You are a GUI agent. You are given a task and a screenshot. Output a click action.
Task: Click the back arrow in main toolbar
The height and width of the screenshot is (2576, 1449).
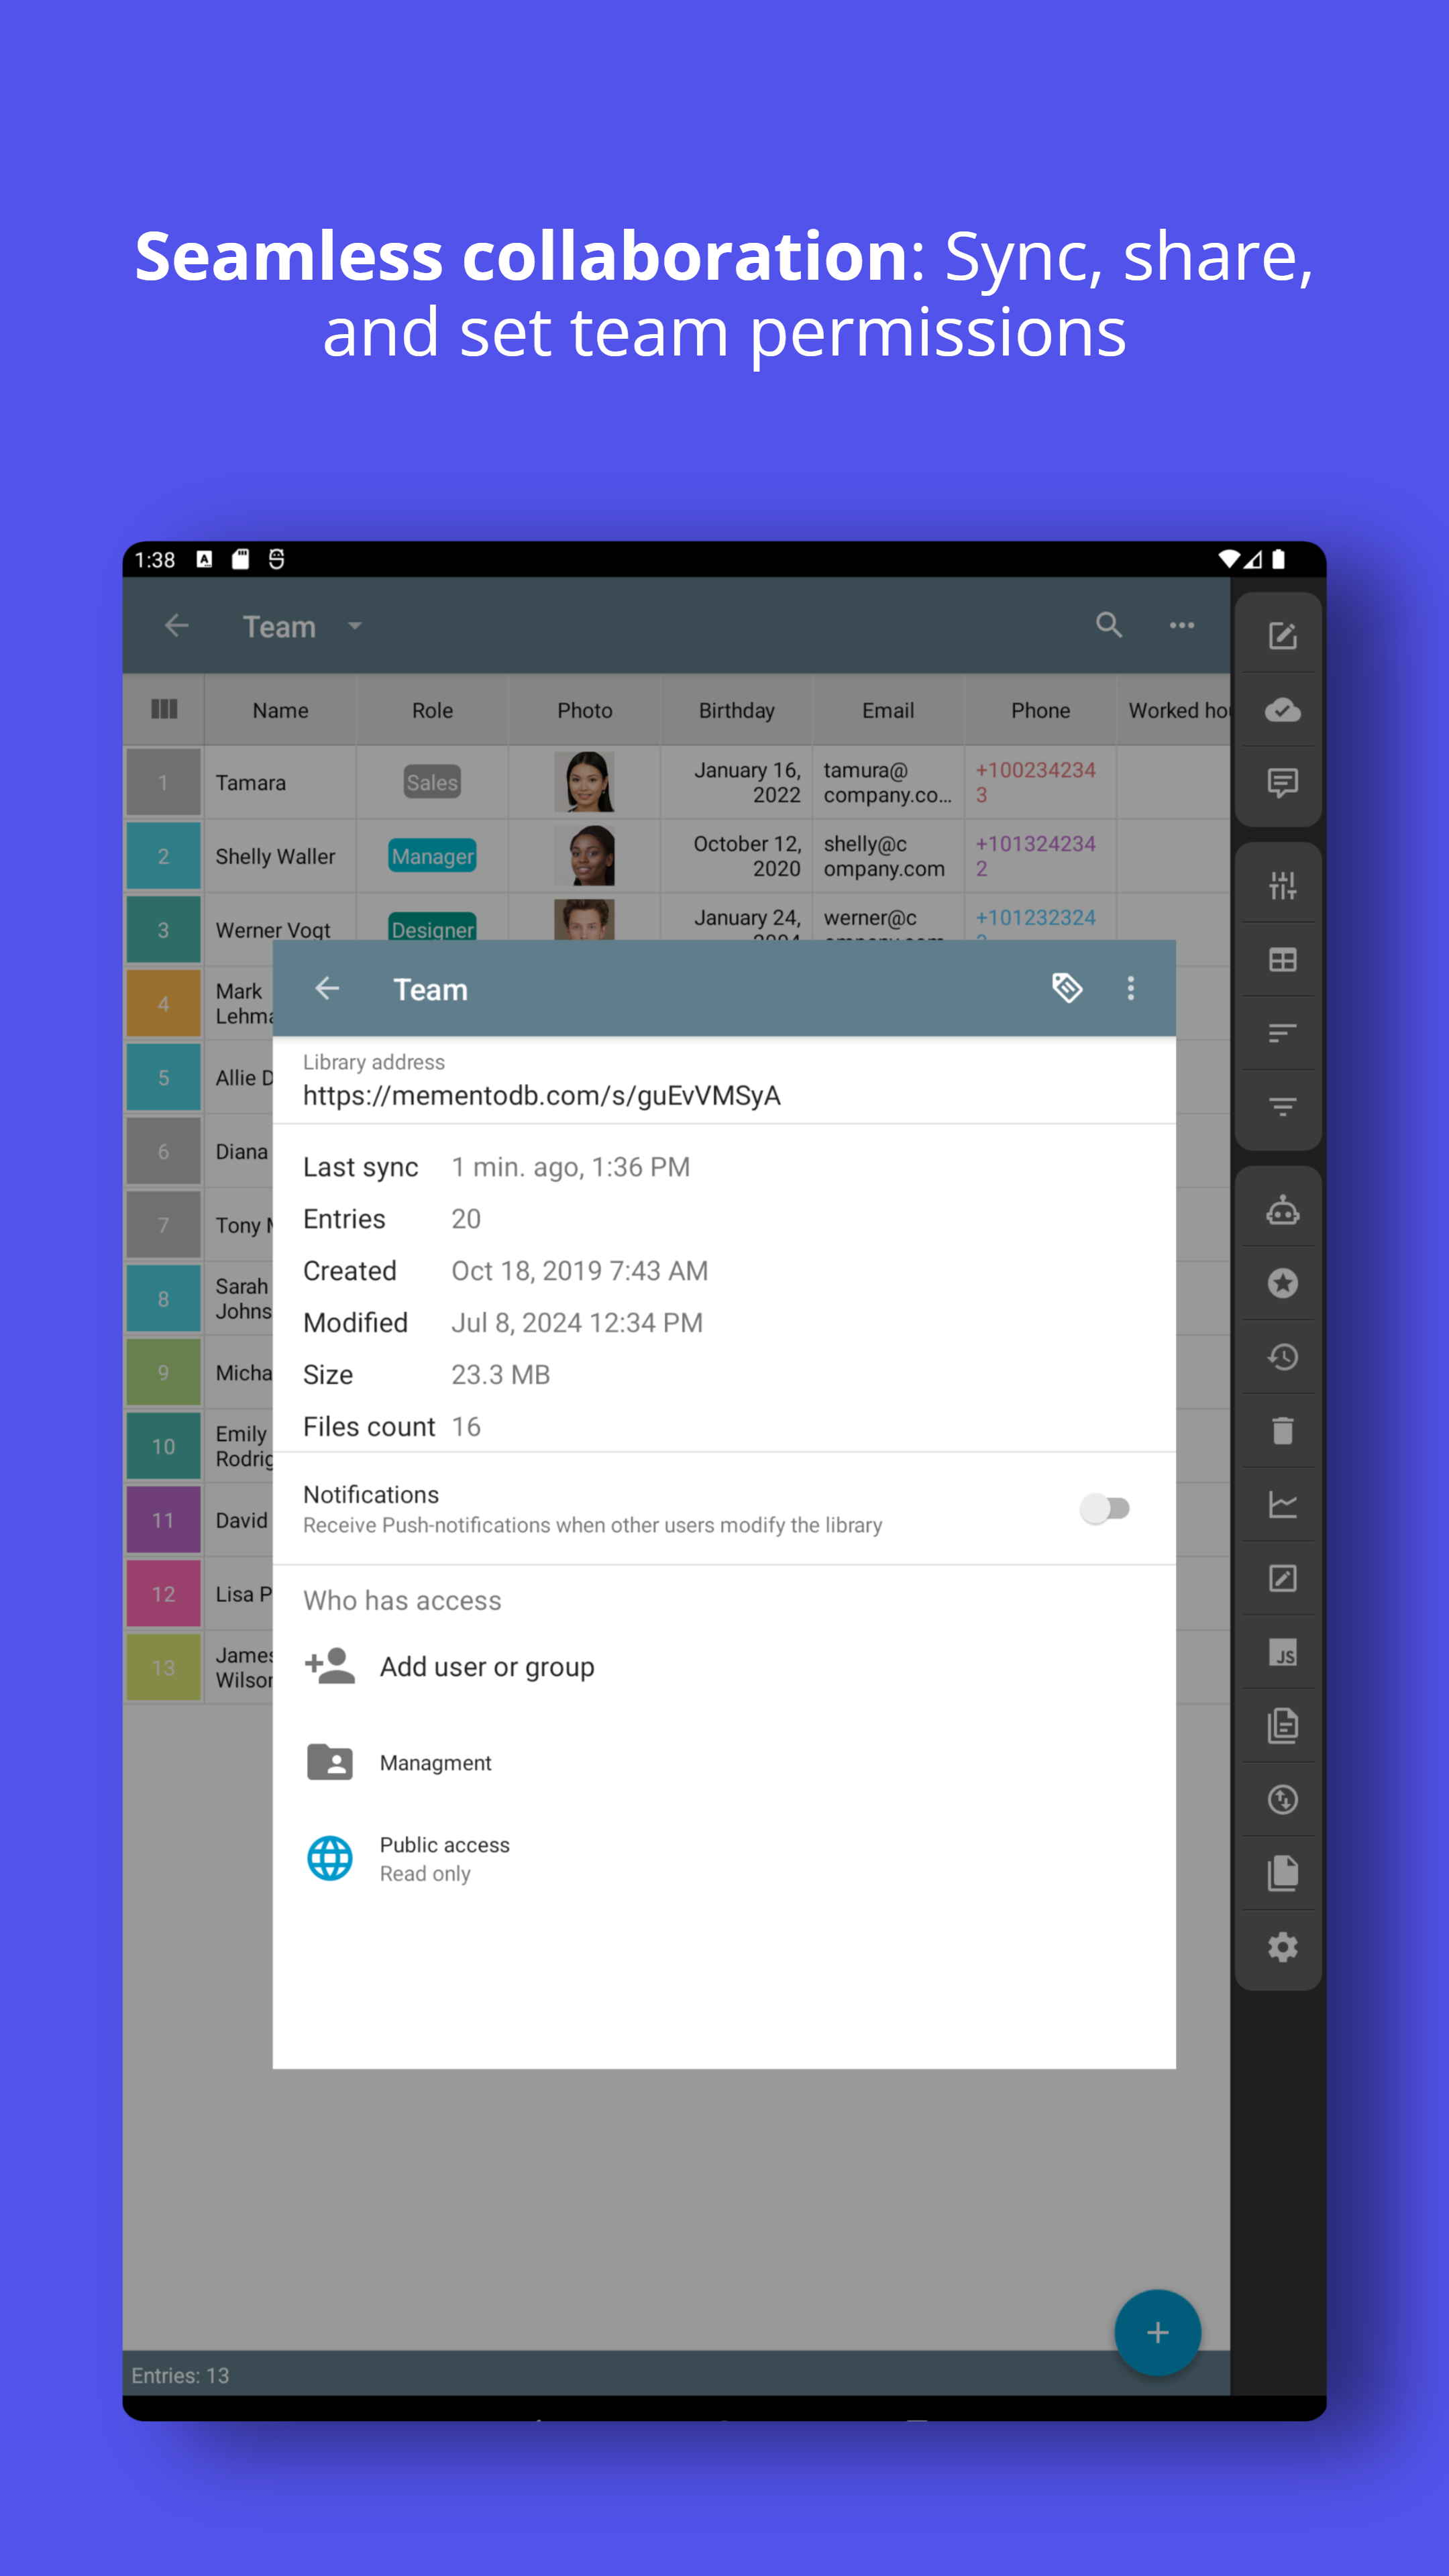click(176, 625)
